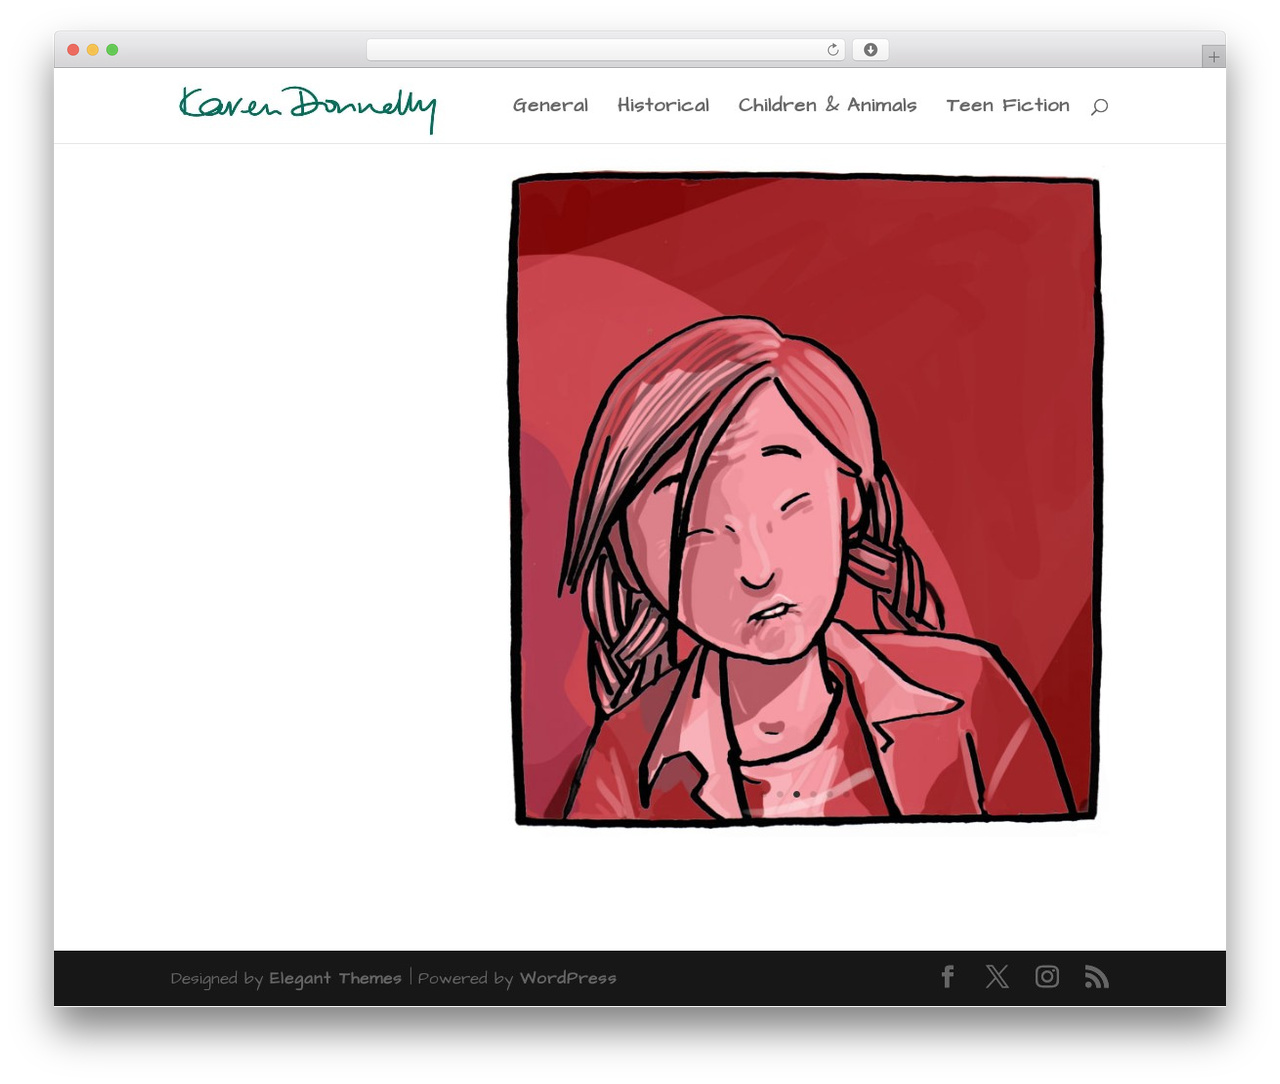Open the Facebook footer icon
Viewport: 1280px width, 1084px height.
(x=948, y=977)
